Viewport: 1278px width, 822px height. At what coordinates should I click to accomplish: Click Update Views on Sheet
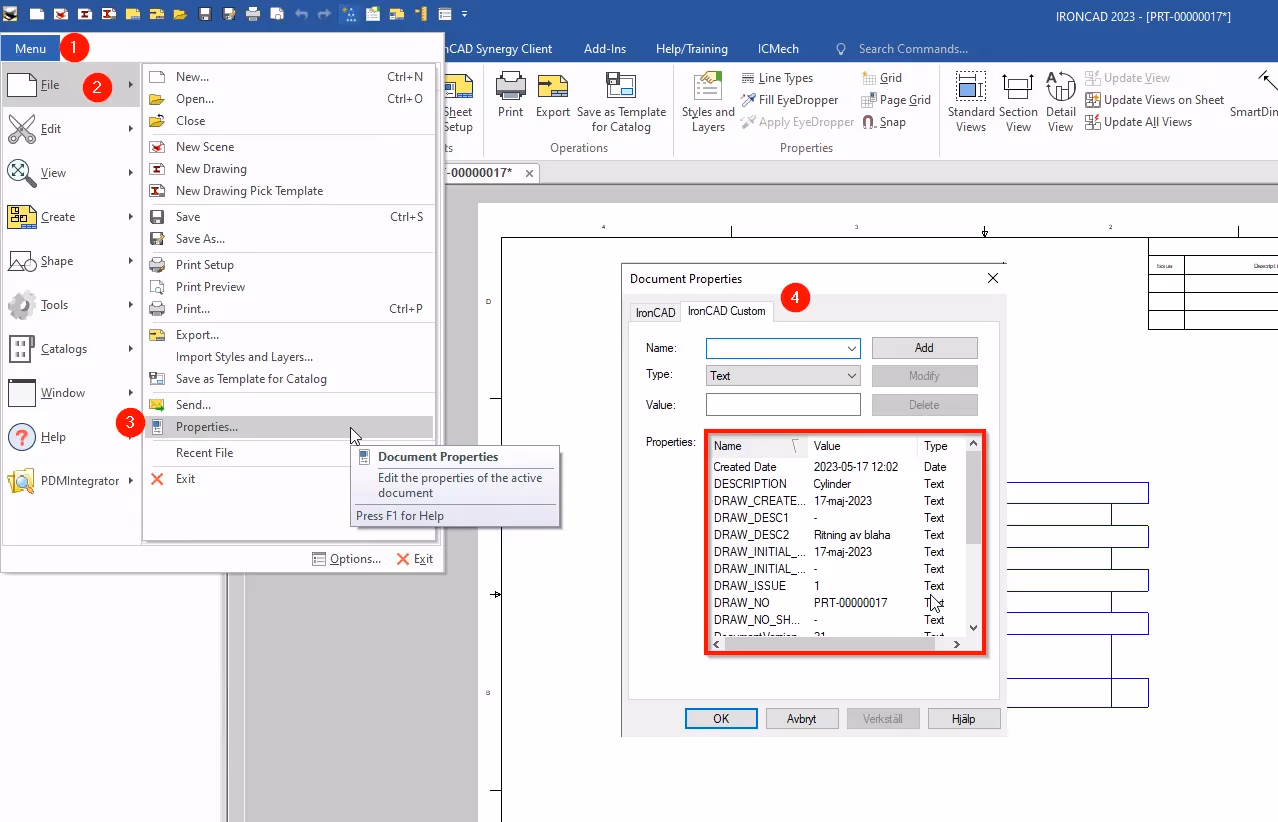click(1154, 100)
